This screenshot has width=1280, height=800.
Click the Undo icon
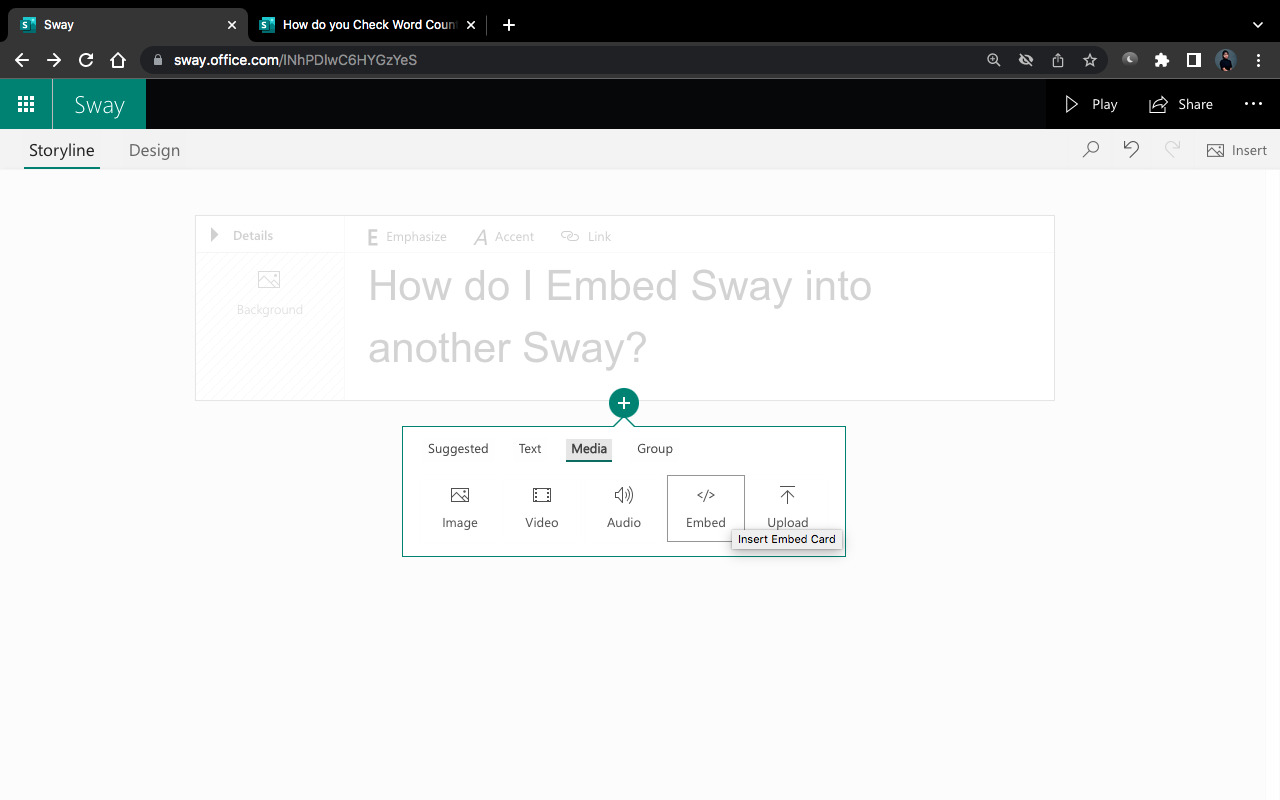point(1131,148)
